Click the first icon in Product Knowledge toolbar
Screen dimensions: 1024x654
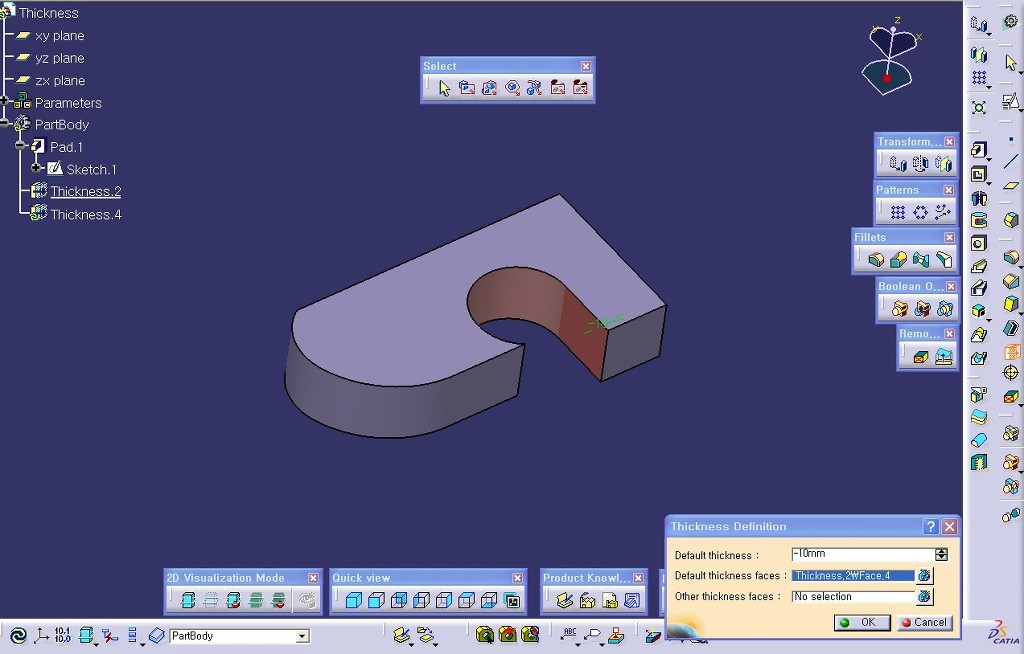pos(564,601)
